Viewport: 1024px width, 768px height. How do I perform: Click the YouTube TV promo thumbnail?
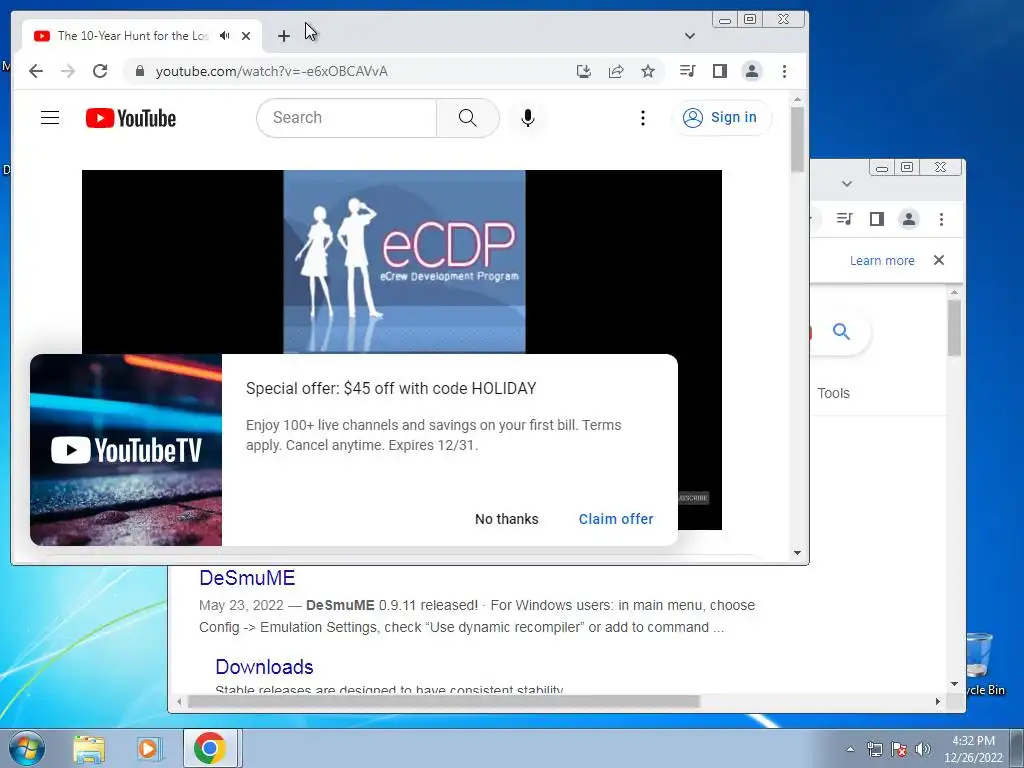click(126, 450)
